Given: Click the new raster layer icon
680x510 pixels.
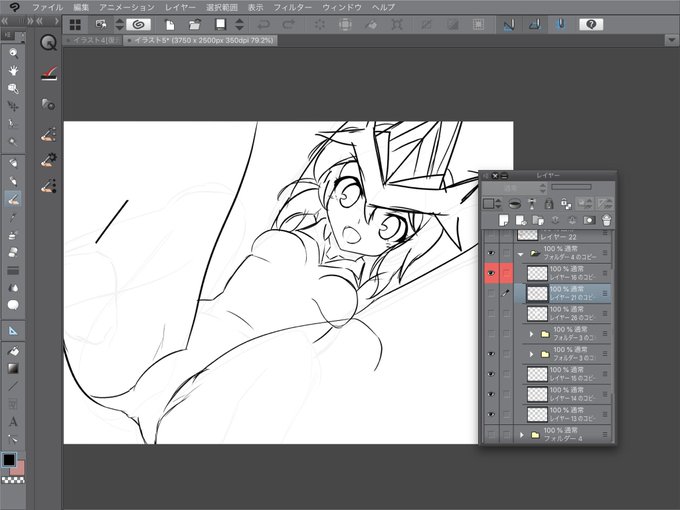Looking at the screenshot, I should click(503, 220).
